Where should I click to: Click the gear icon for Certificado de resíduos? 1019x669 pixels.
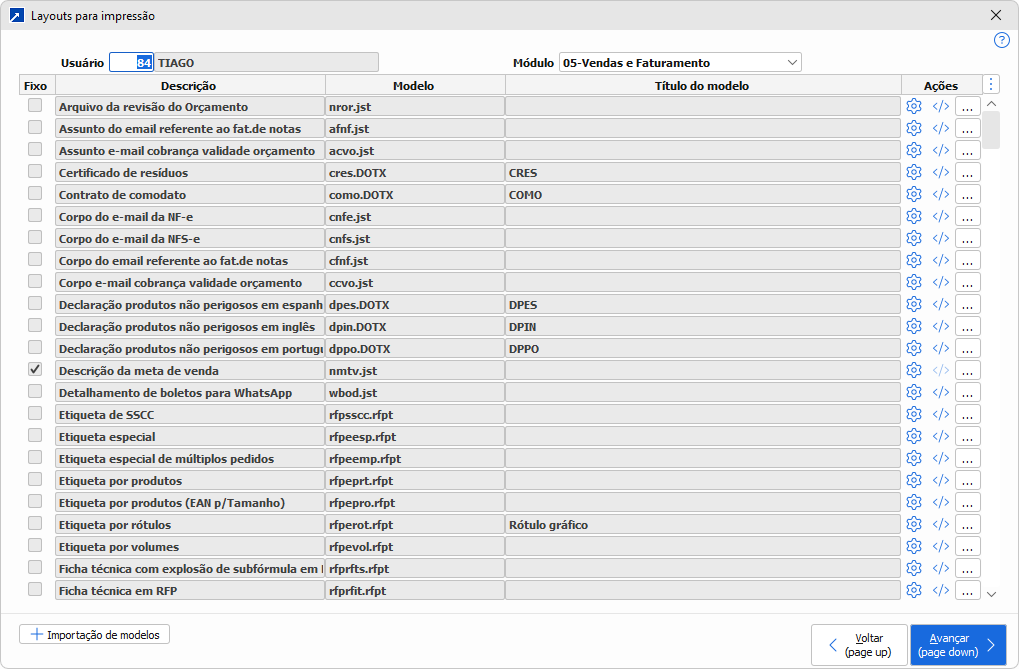913,172
